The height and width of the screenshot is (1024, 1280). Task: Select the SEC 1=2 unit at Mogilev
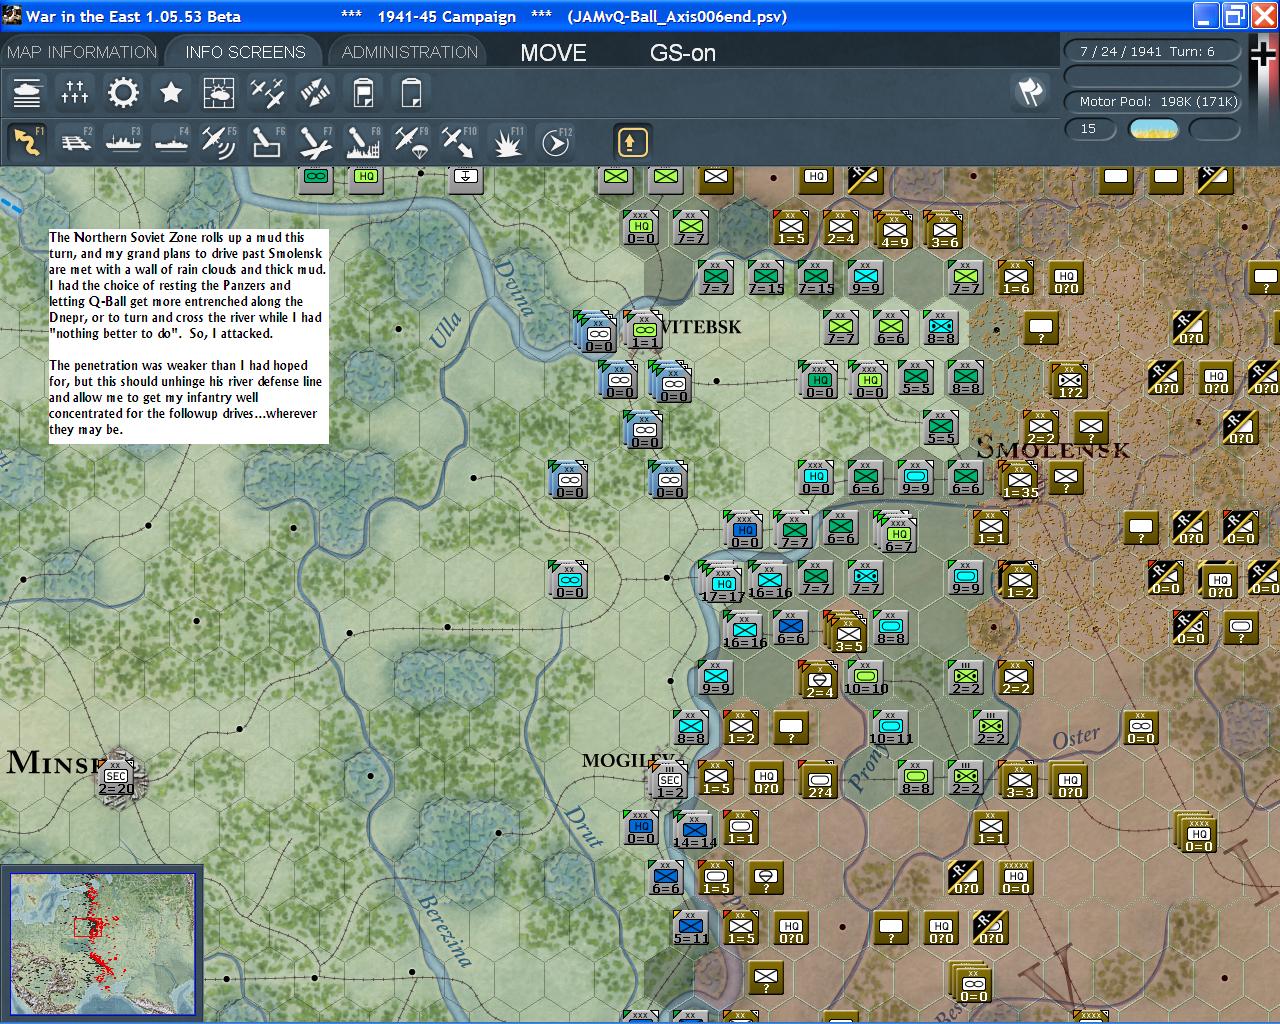tap(669, 780)
